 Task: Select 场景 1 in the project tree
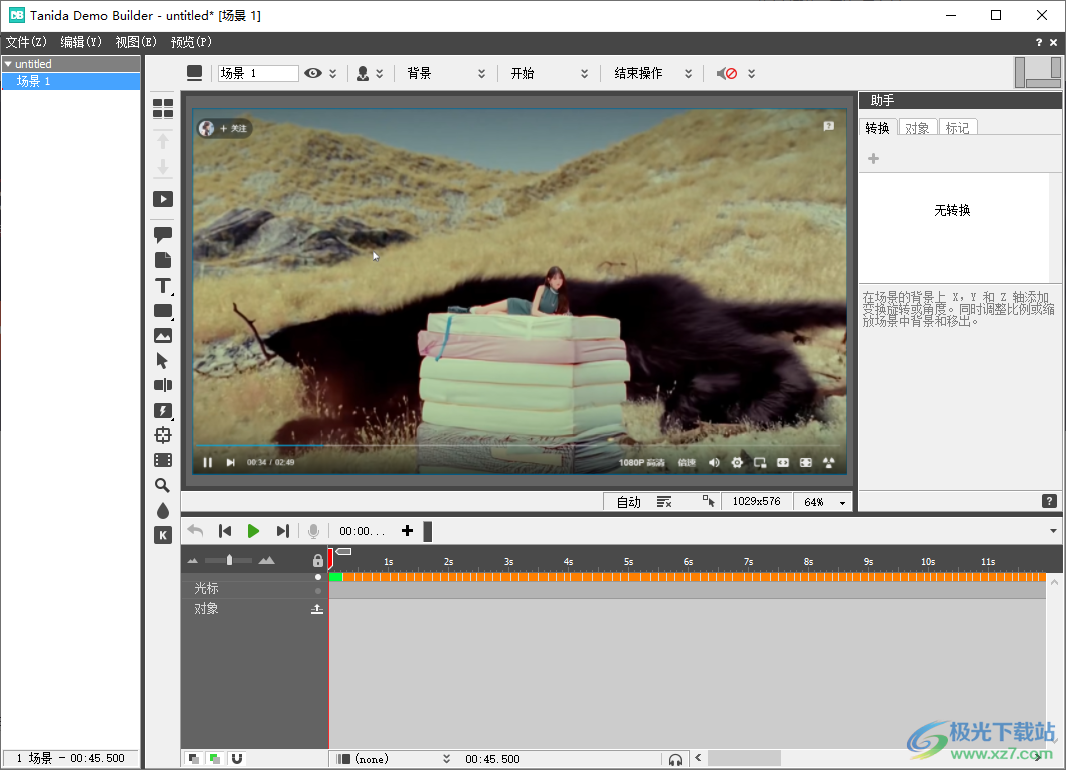71,81
